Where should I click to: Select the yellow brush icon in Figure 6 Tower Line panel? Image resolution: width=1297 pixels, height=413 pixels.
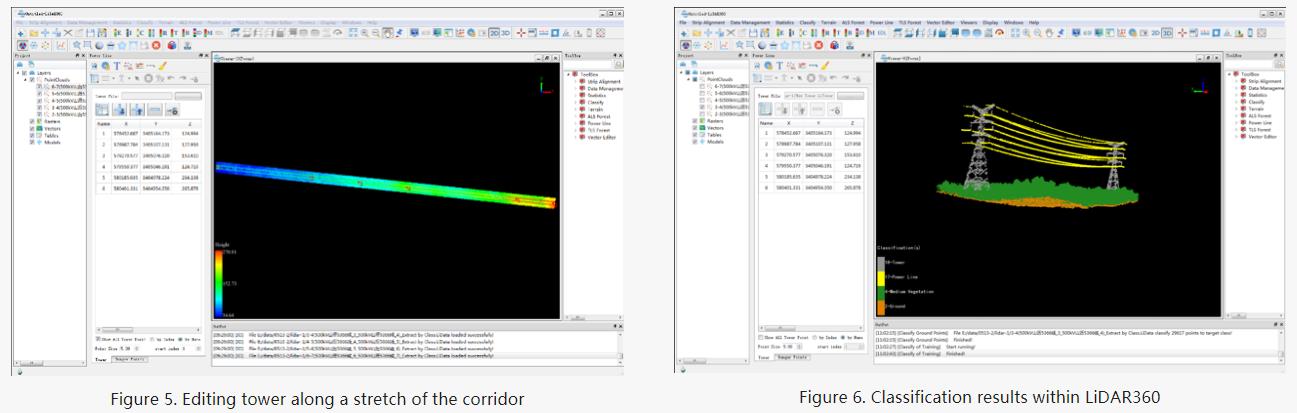coord(825,65)
